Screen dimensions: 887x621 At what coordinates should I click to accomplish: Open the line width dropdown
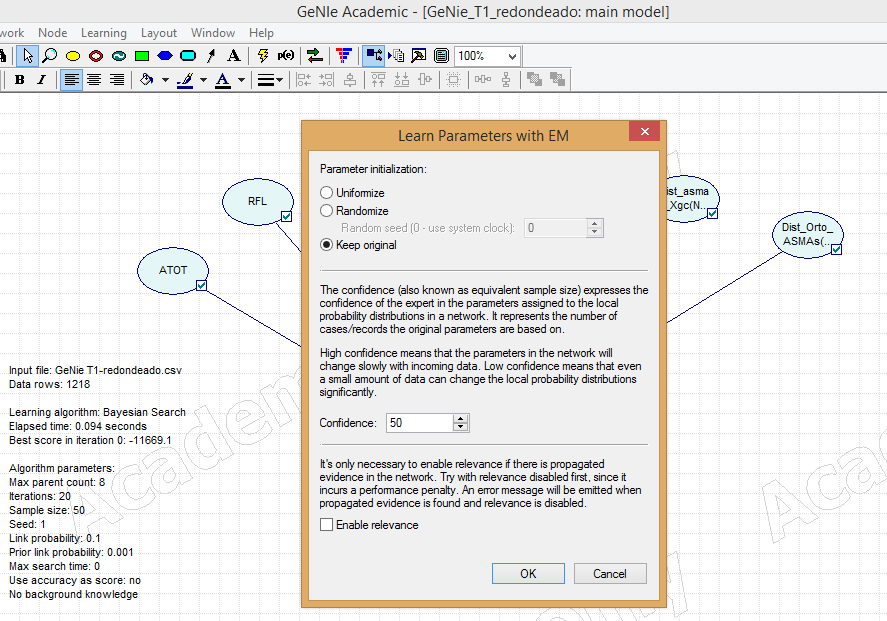point(270,80)
